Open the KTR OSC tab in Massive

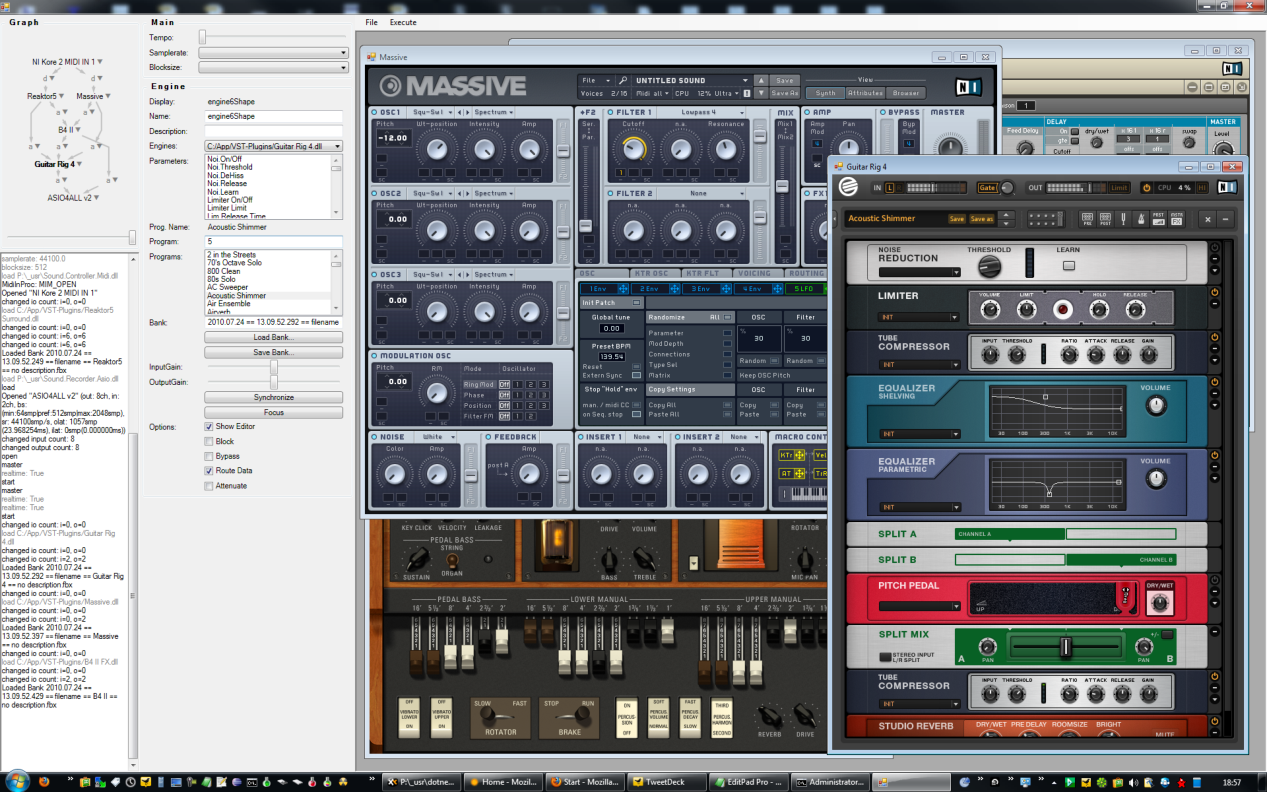[655, 272]
